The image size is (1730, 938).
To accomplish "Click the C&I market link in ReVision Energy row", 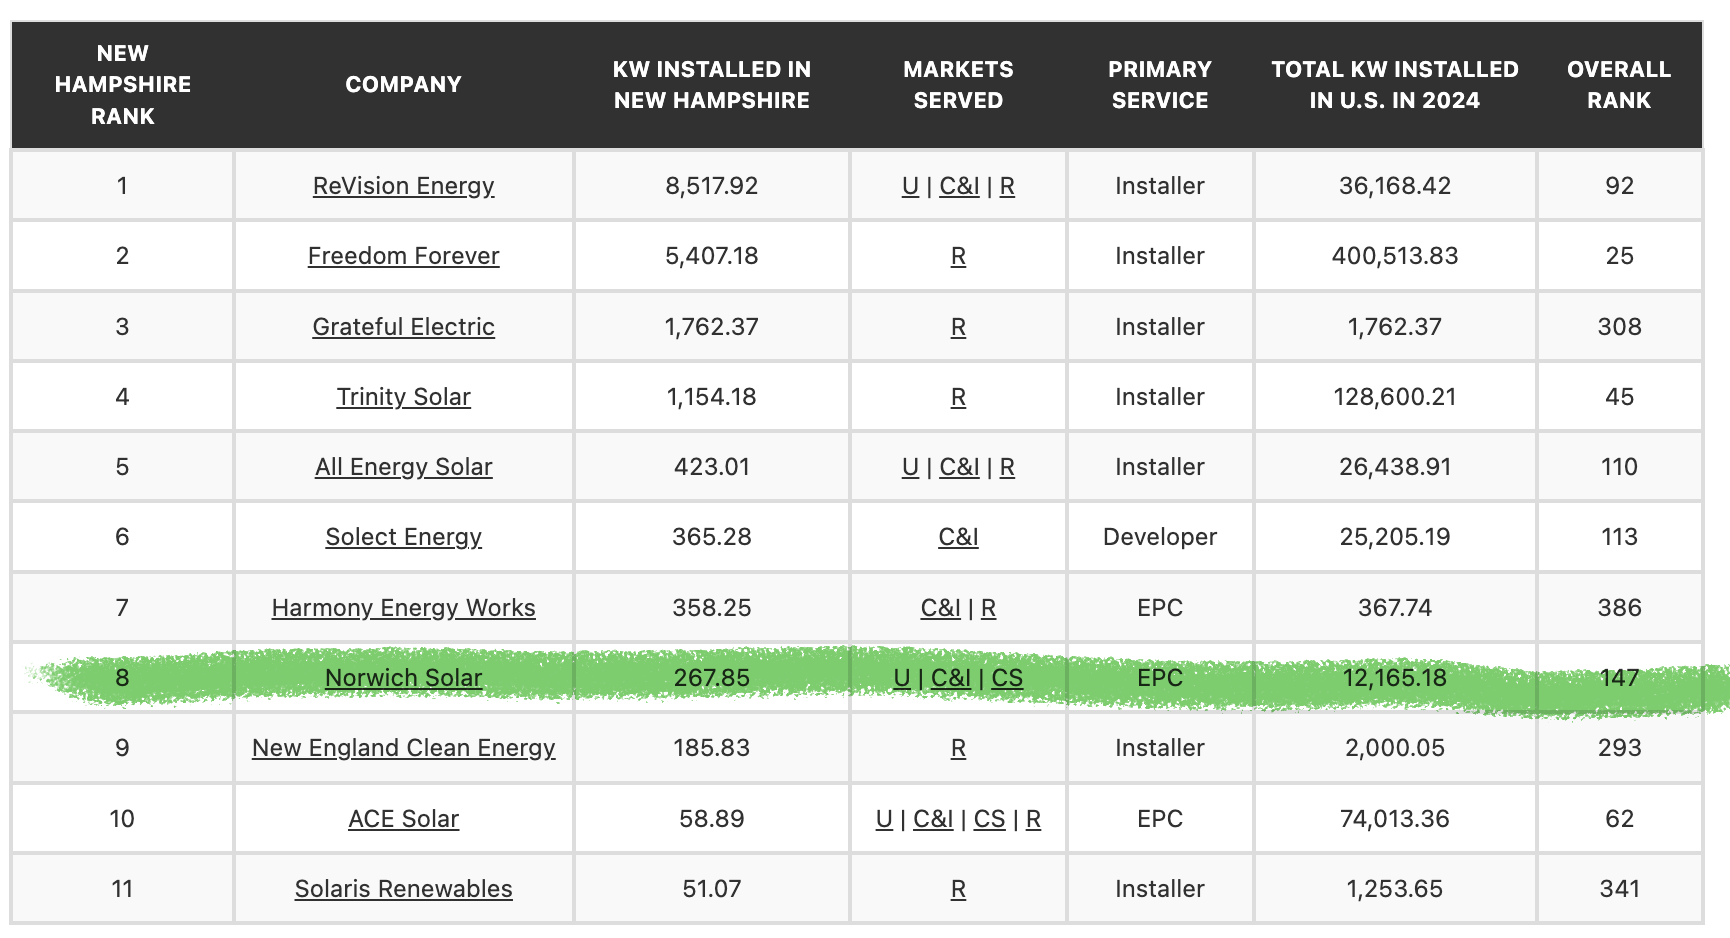I will (x=959, y=186).
